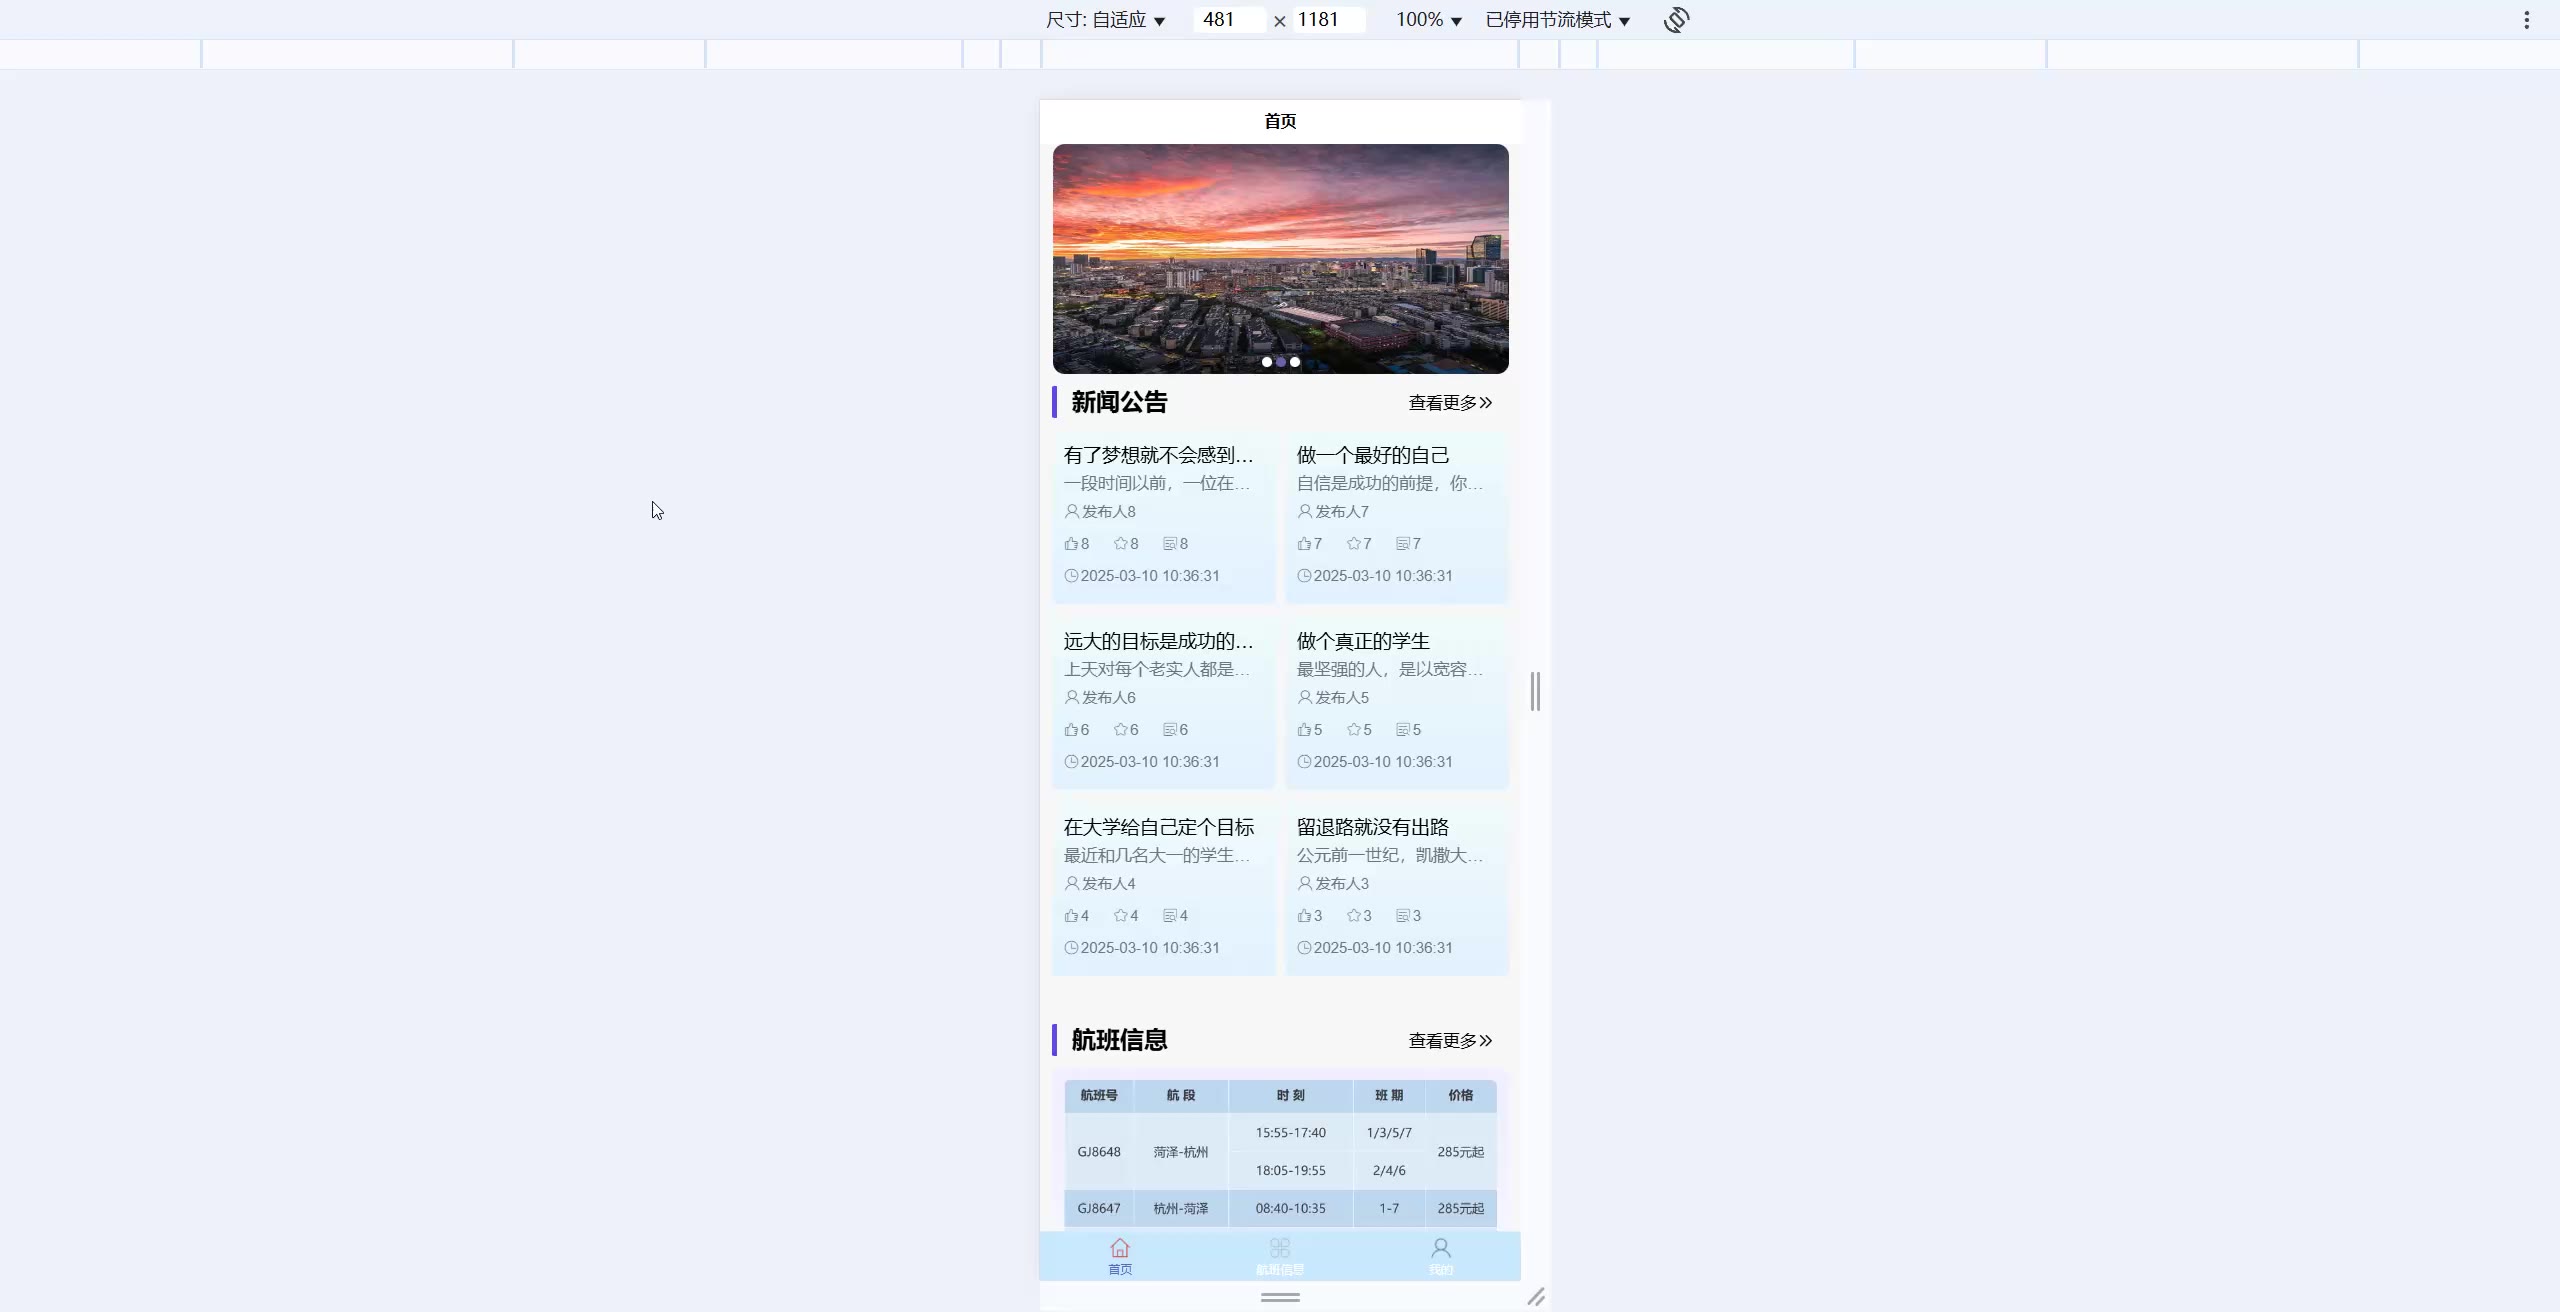
Task: Open the 尺寸: 自适应 dimensions dropdown
Action: (1105, 20)
